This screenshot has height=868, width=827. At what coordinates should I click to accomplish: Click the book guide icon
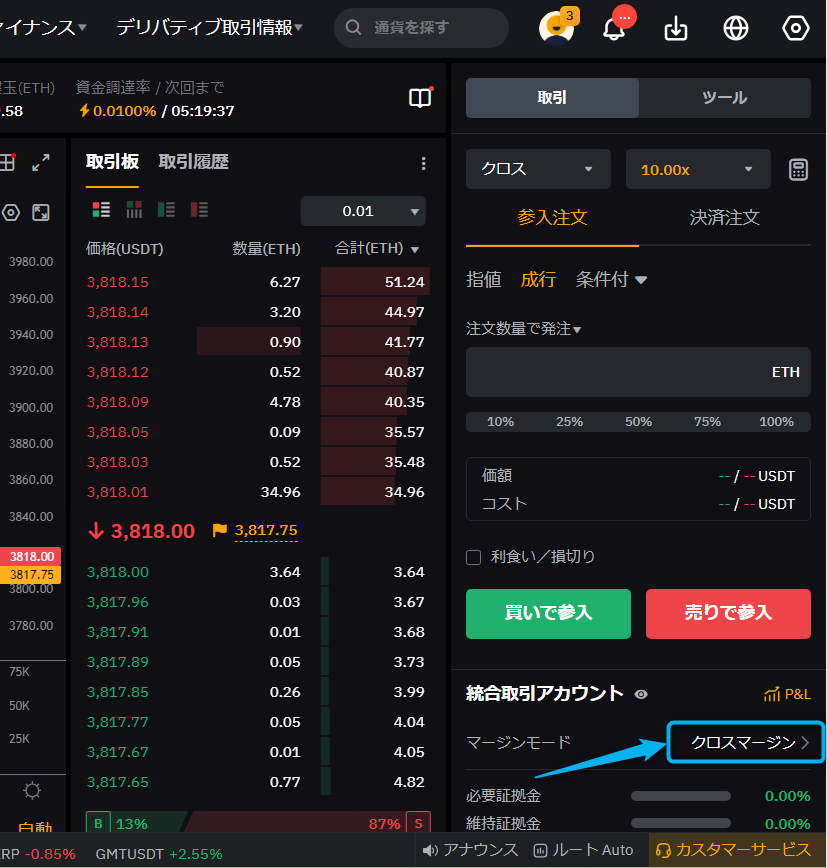click(420, 98)
